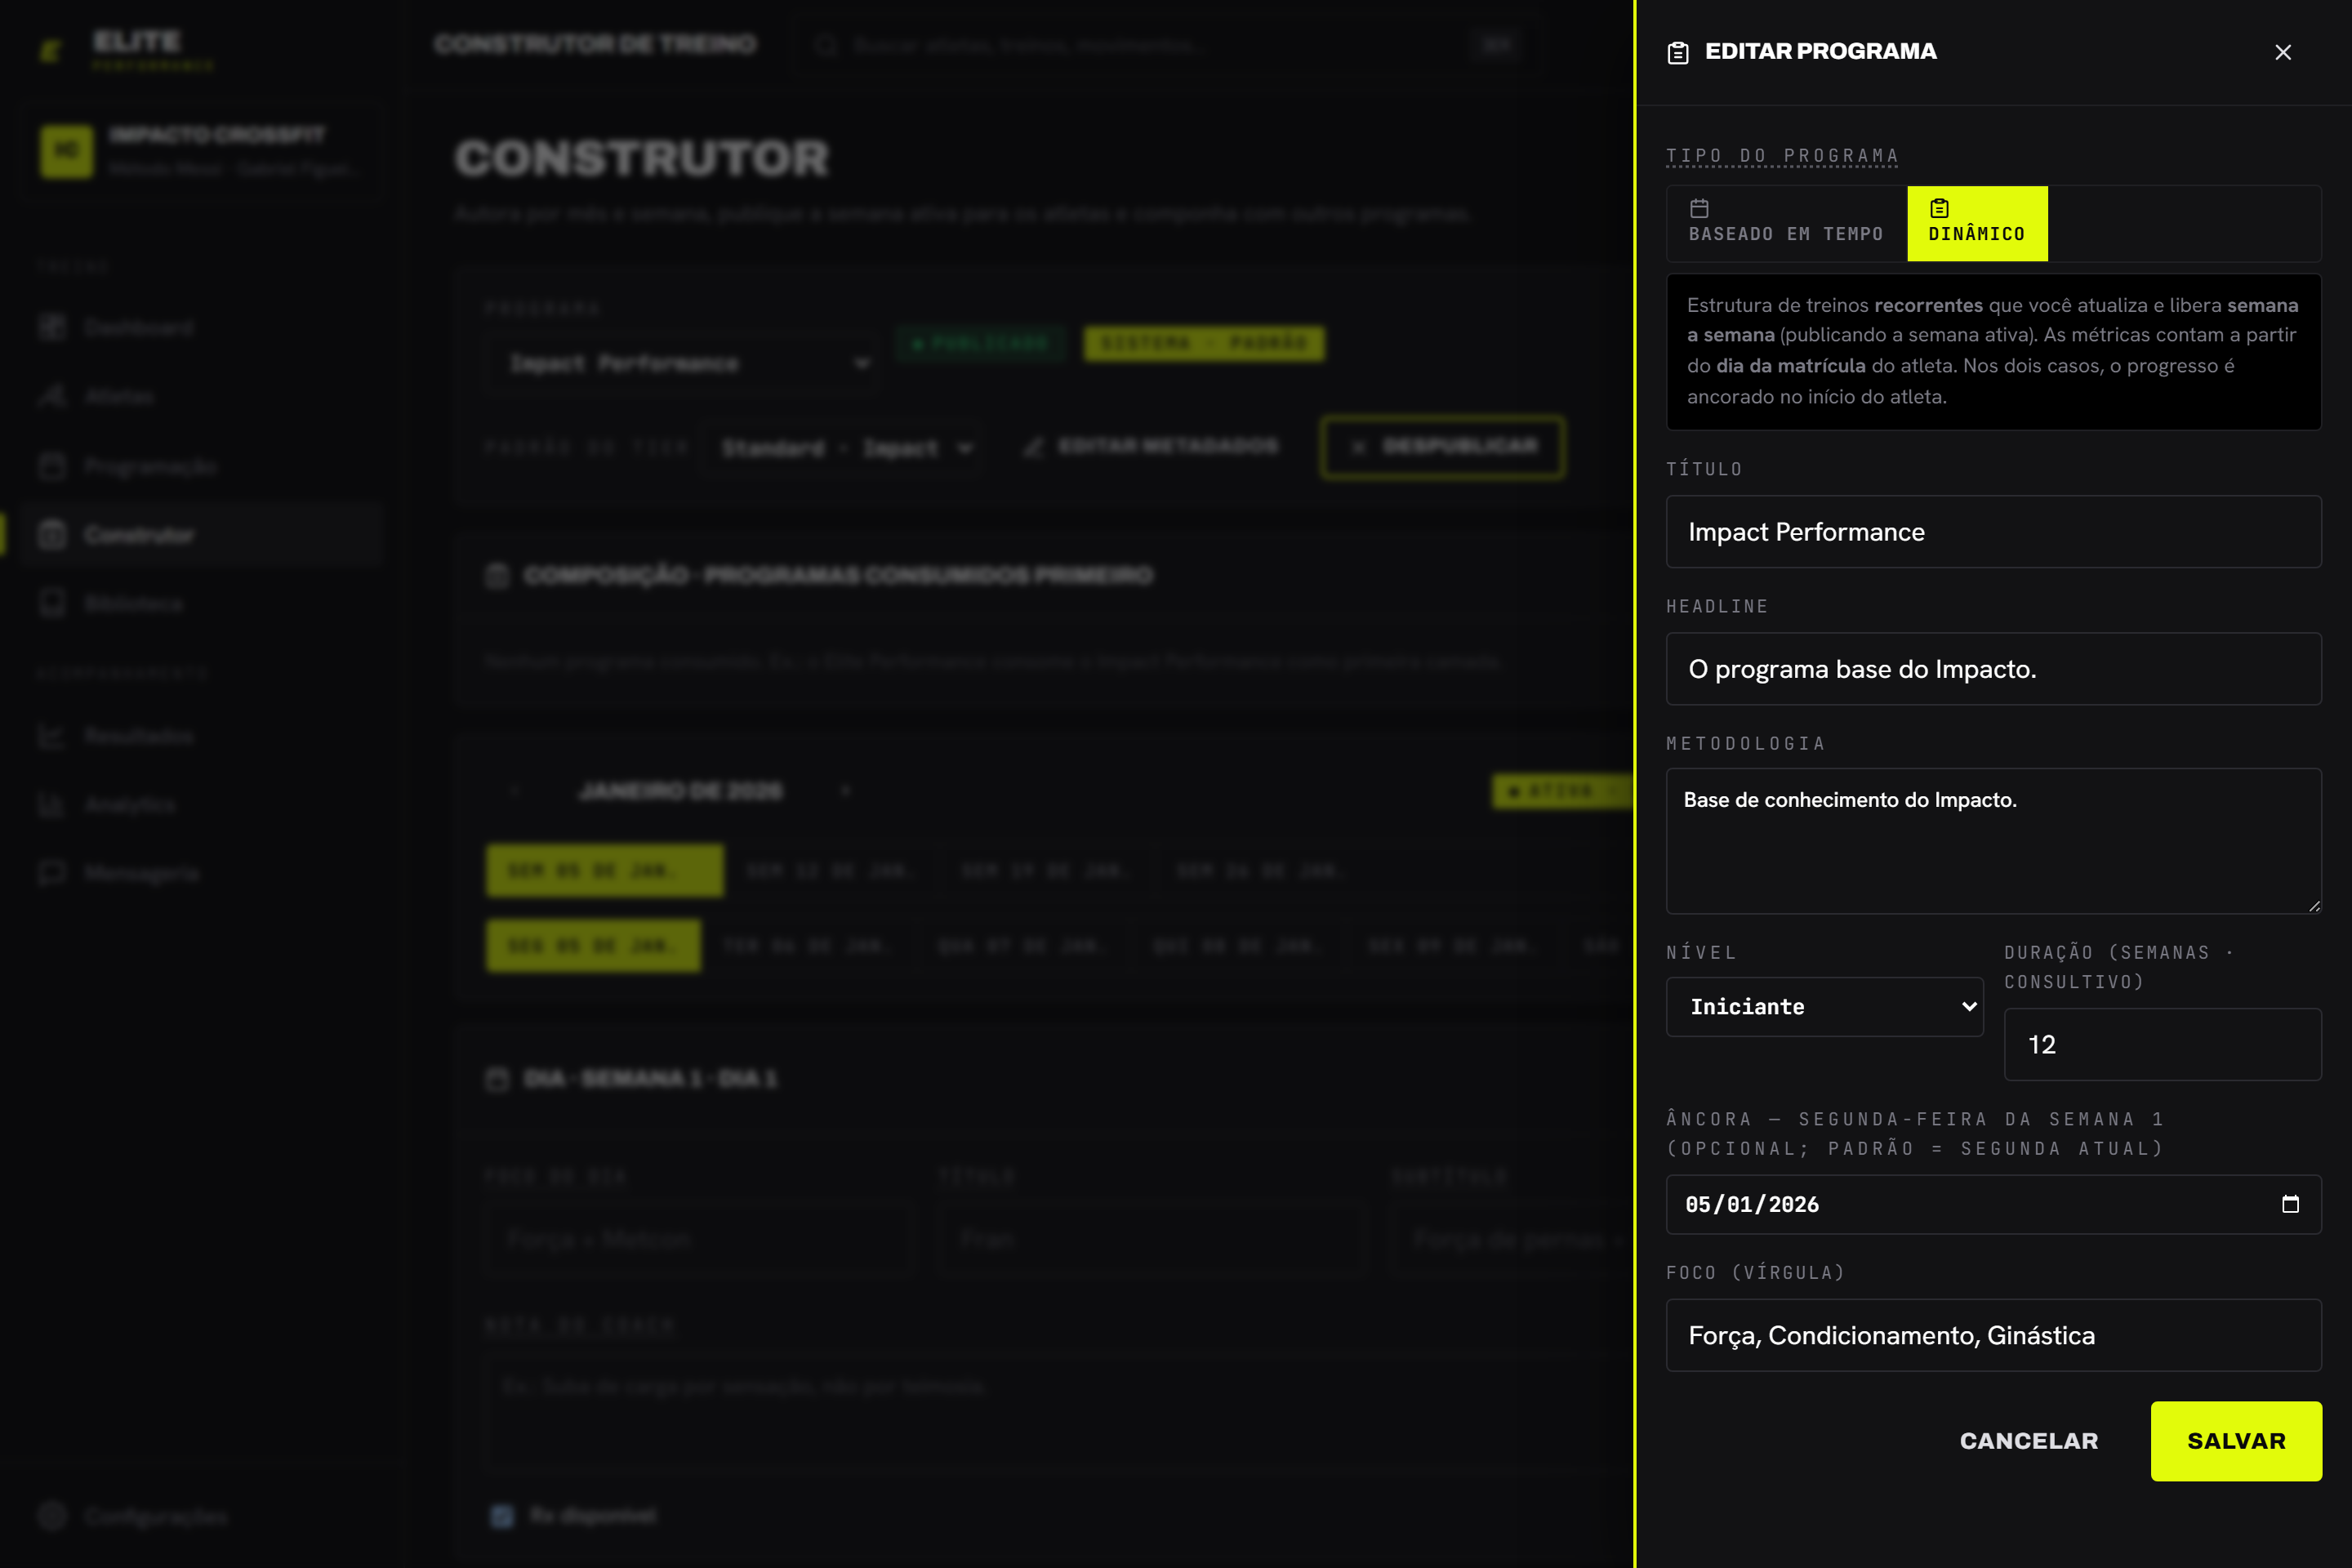Image resolution: width=2352 pixels, height=1568 pixels.
Task: Click the description text about treinos recorrentes
Action: pyautogui.click(x=1993, y=351)
